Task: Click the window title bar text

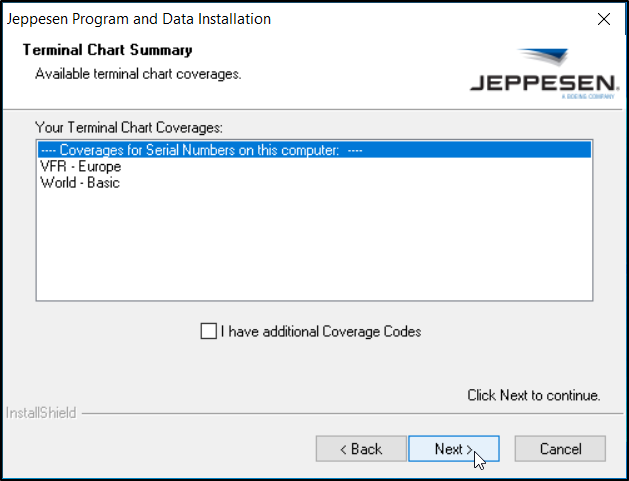Action: coord(139,19)
